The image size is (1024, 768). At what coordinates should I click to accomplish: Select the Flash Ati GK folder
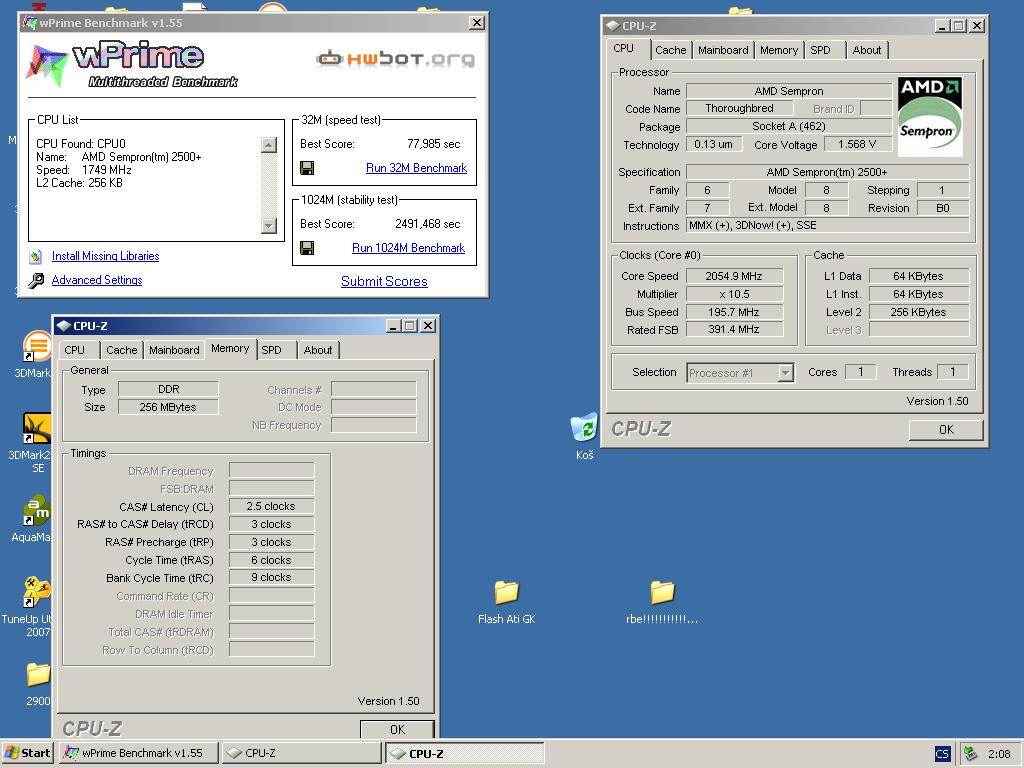point(506,592)
